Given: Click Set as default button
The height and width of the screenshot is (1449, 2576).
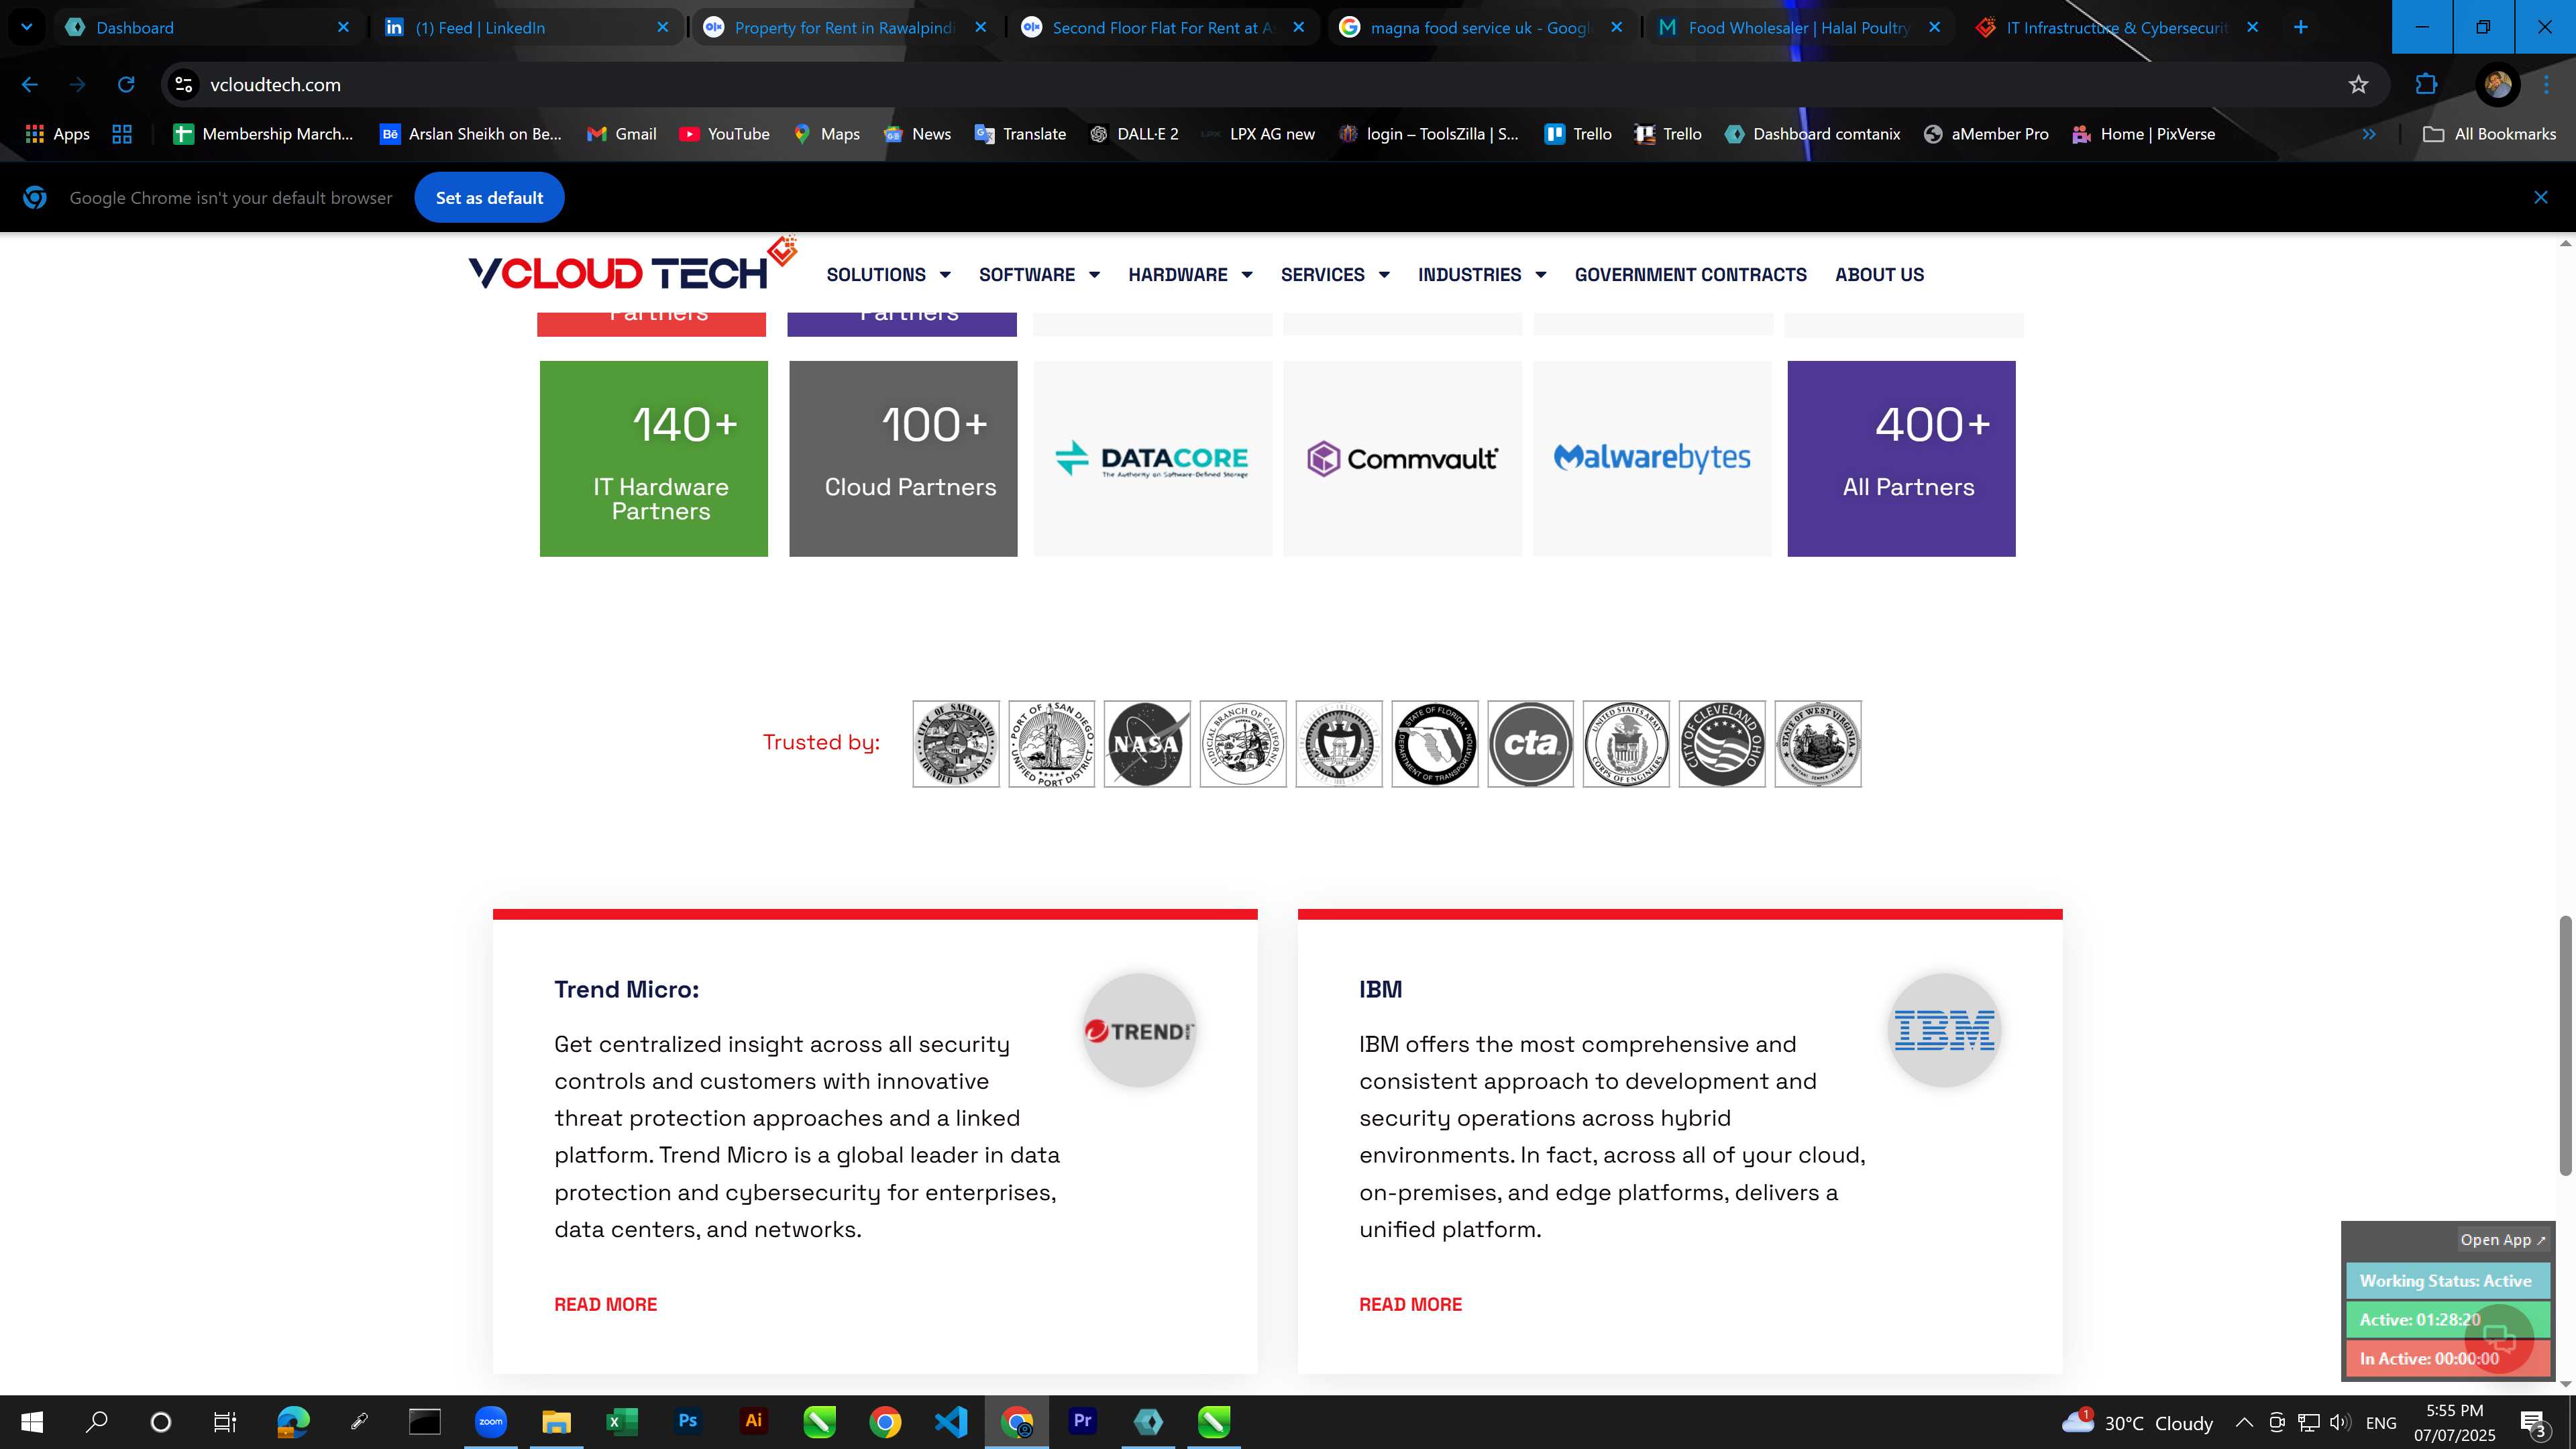Looking at the screenshot, I should (489, 198).
